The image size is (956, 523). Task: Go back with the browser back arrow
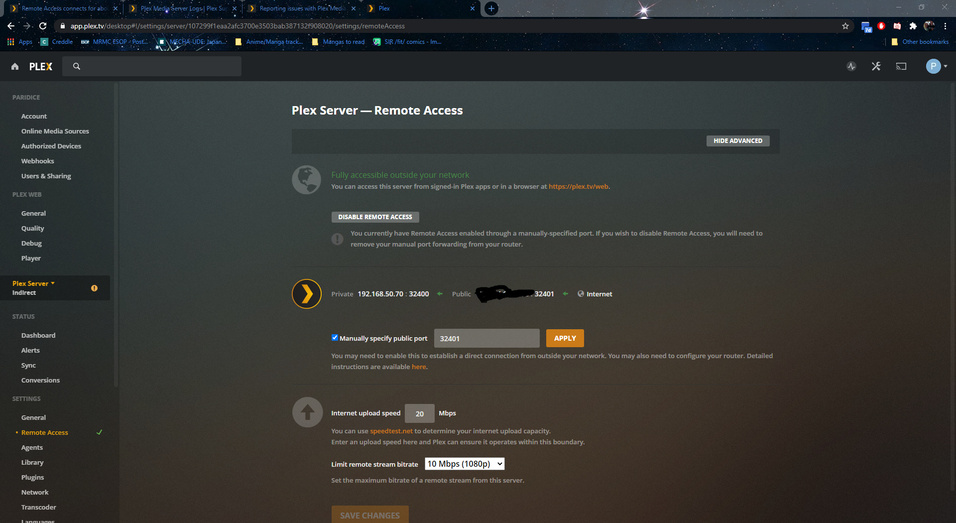tap(10, 26)
